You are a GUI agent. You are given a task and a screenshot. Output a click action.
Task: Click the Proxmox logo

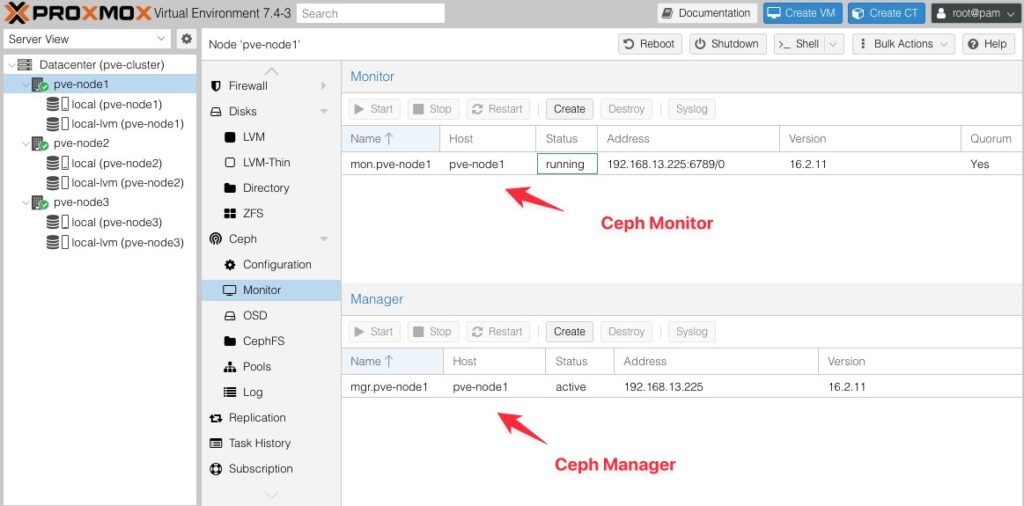click(78, 12)
